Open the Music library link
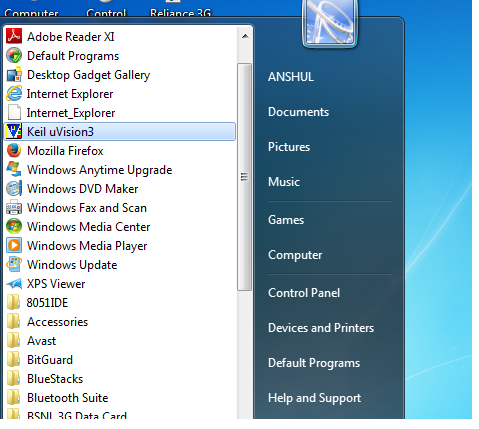 tap(284, 182)
